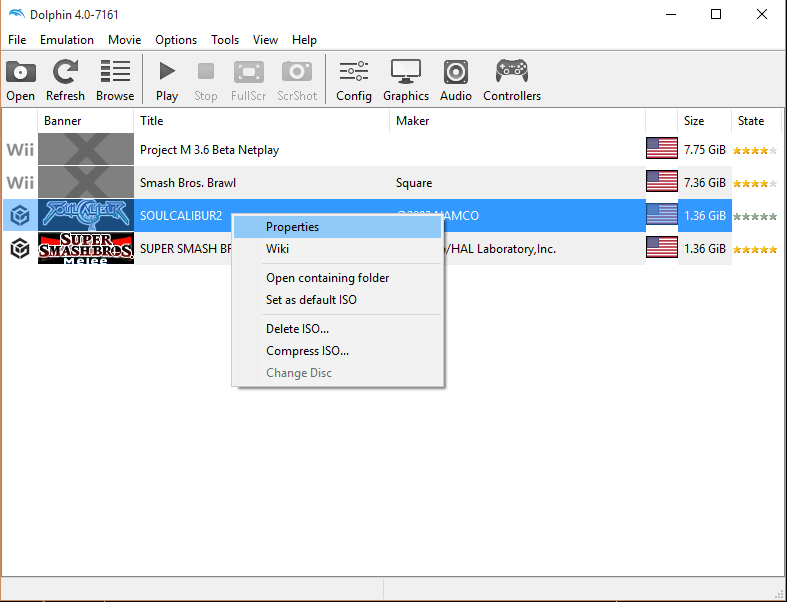Viewport: 787px width, 602px height.
Task: Click star rating of Project M row
Action: point(755,151)
